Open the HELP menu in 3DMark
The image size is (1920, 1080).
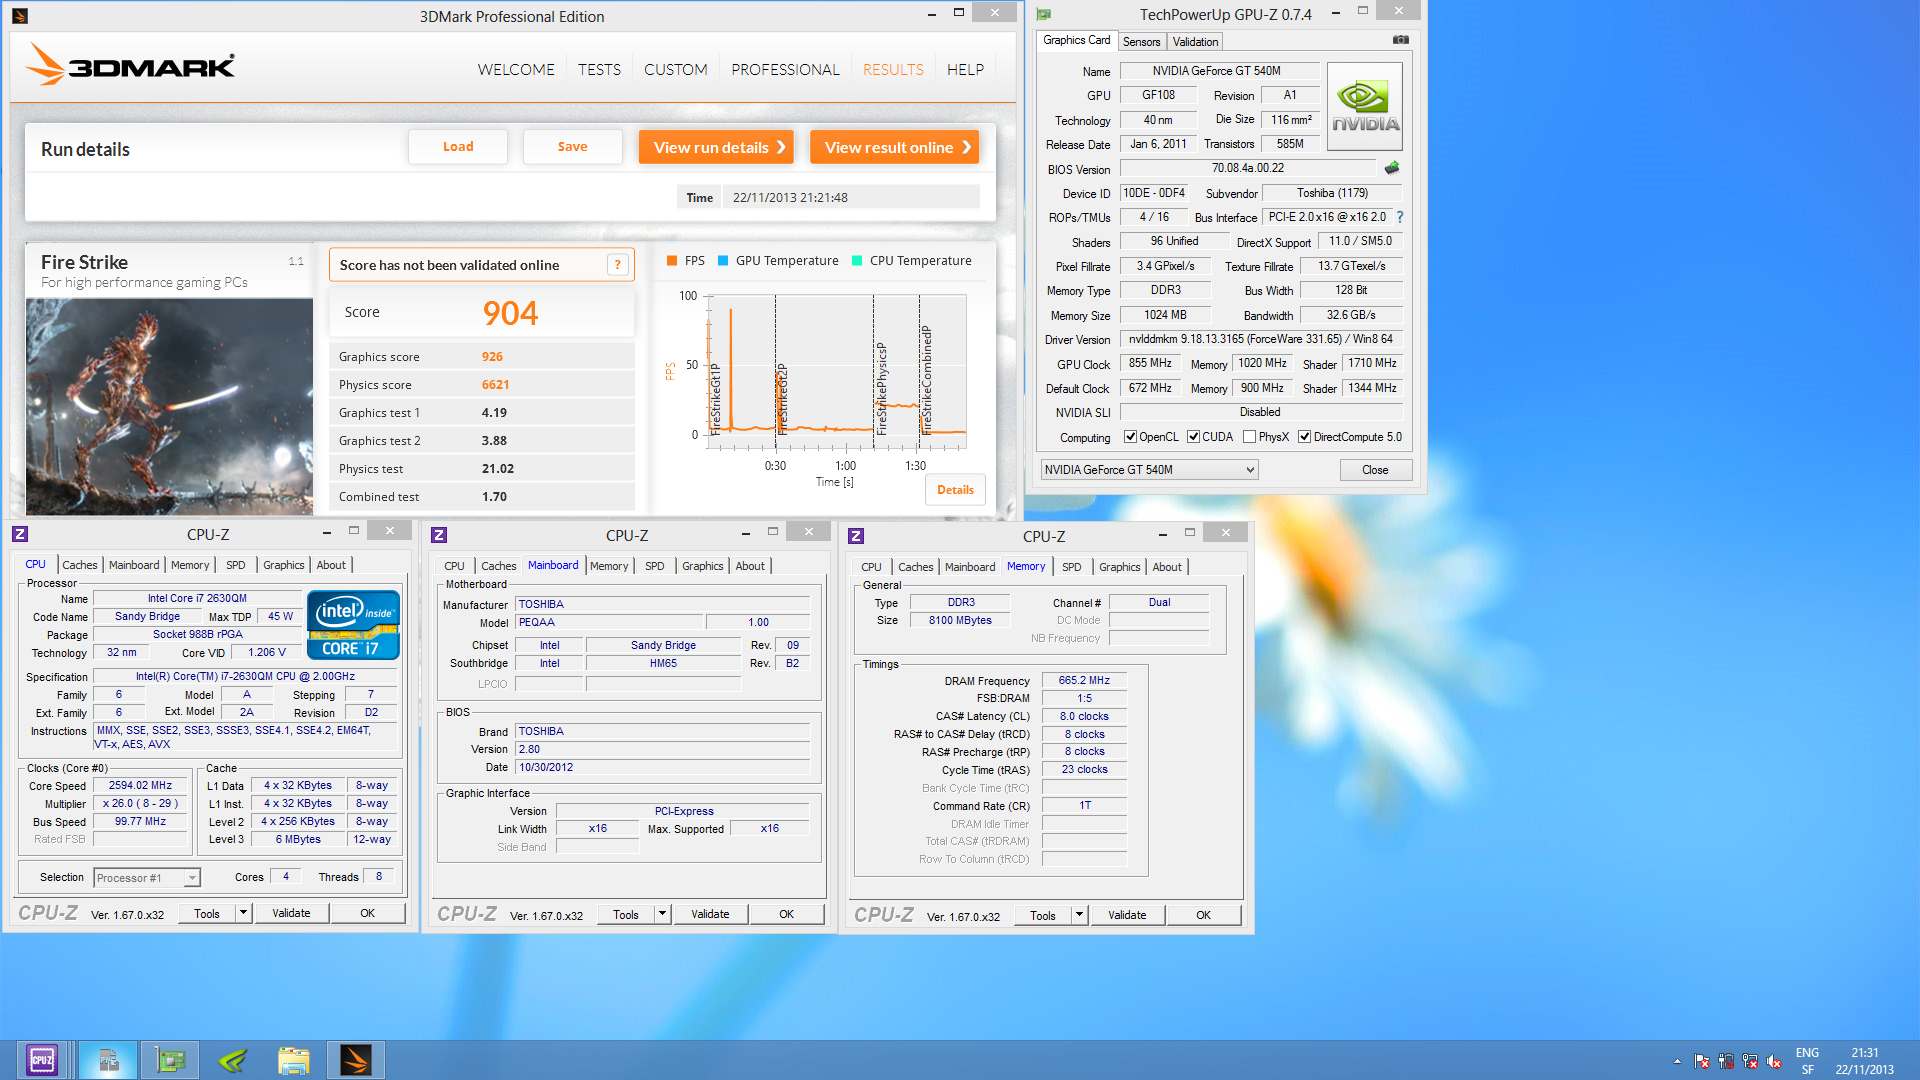pyautogui.click(x=965, y=70)
